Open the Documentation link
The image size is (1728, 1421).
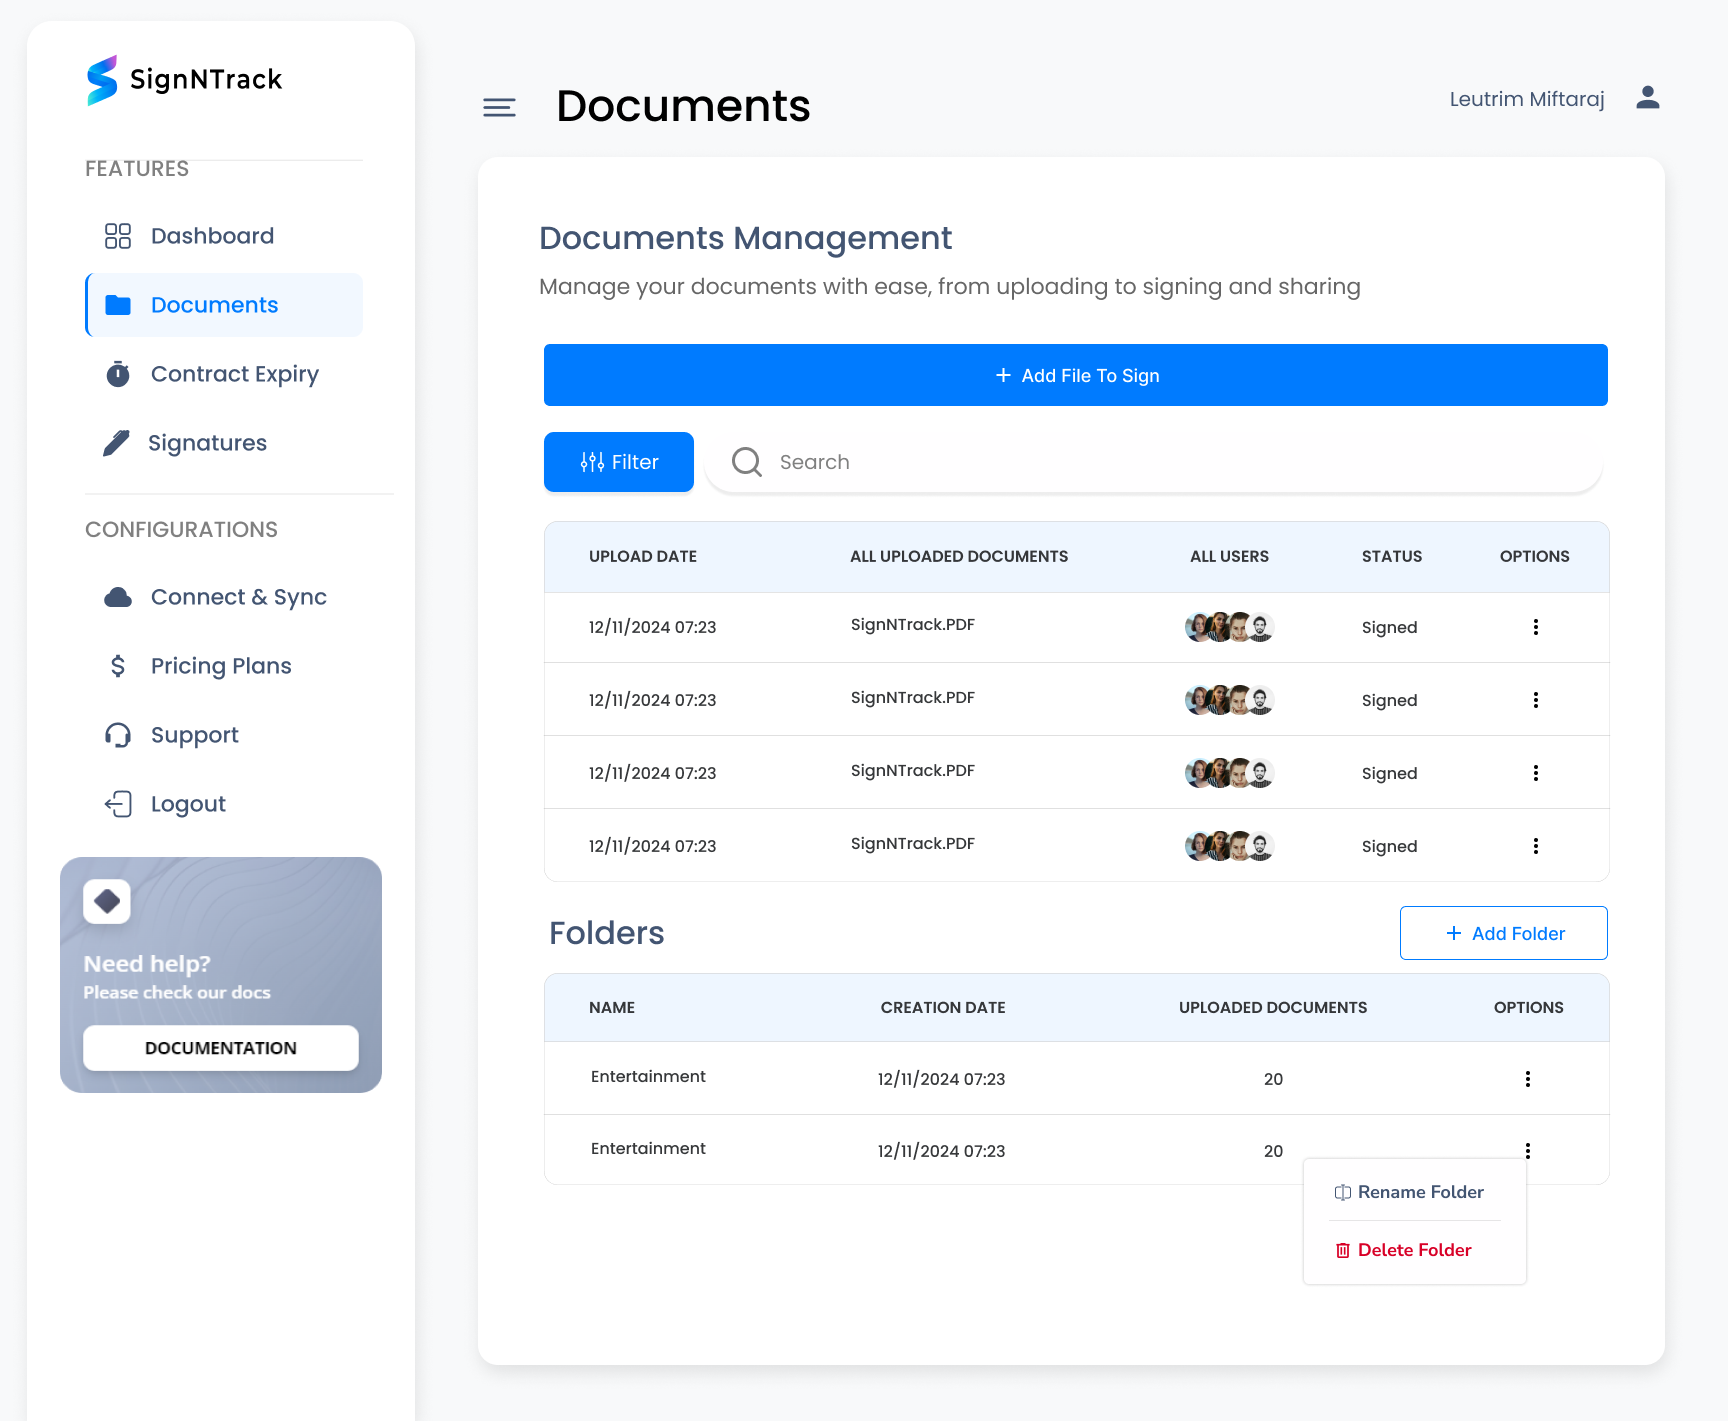220,1047
